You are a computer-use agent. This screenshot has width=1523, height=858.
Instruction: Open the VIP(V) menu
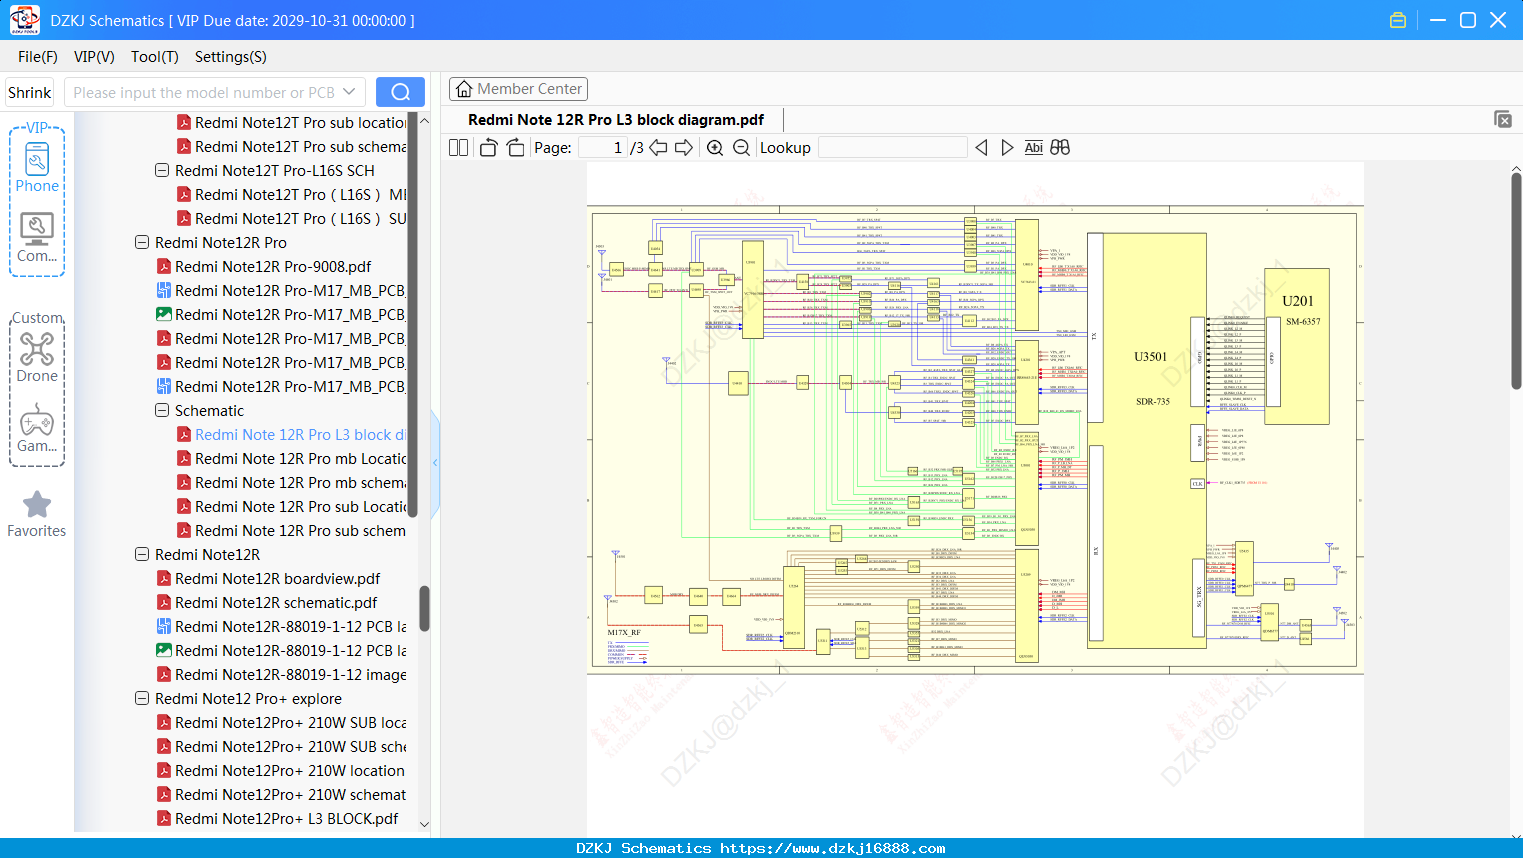(x=94, y=57)
